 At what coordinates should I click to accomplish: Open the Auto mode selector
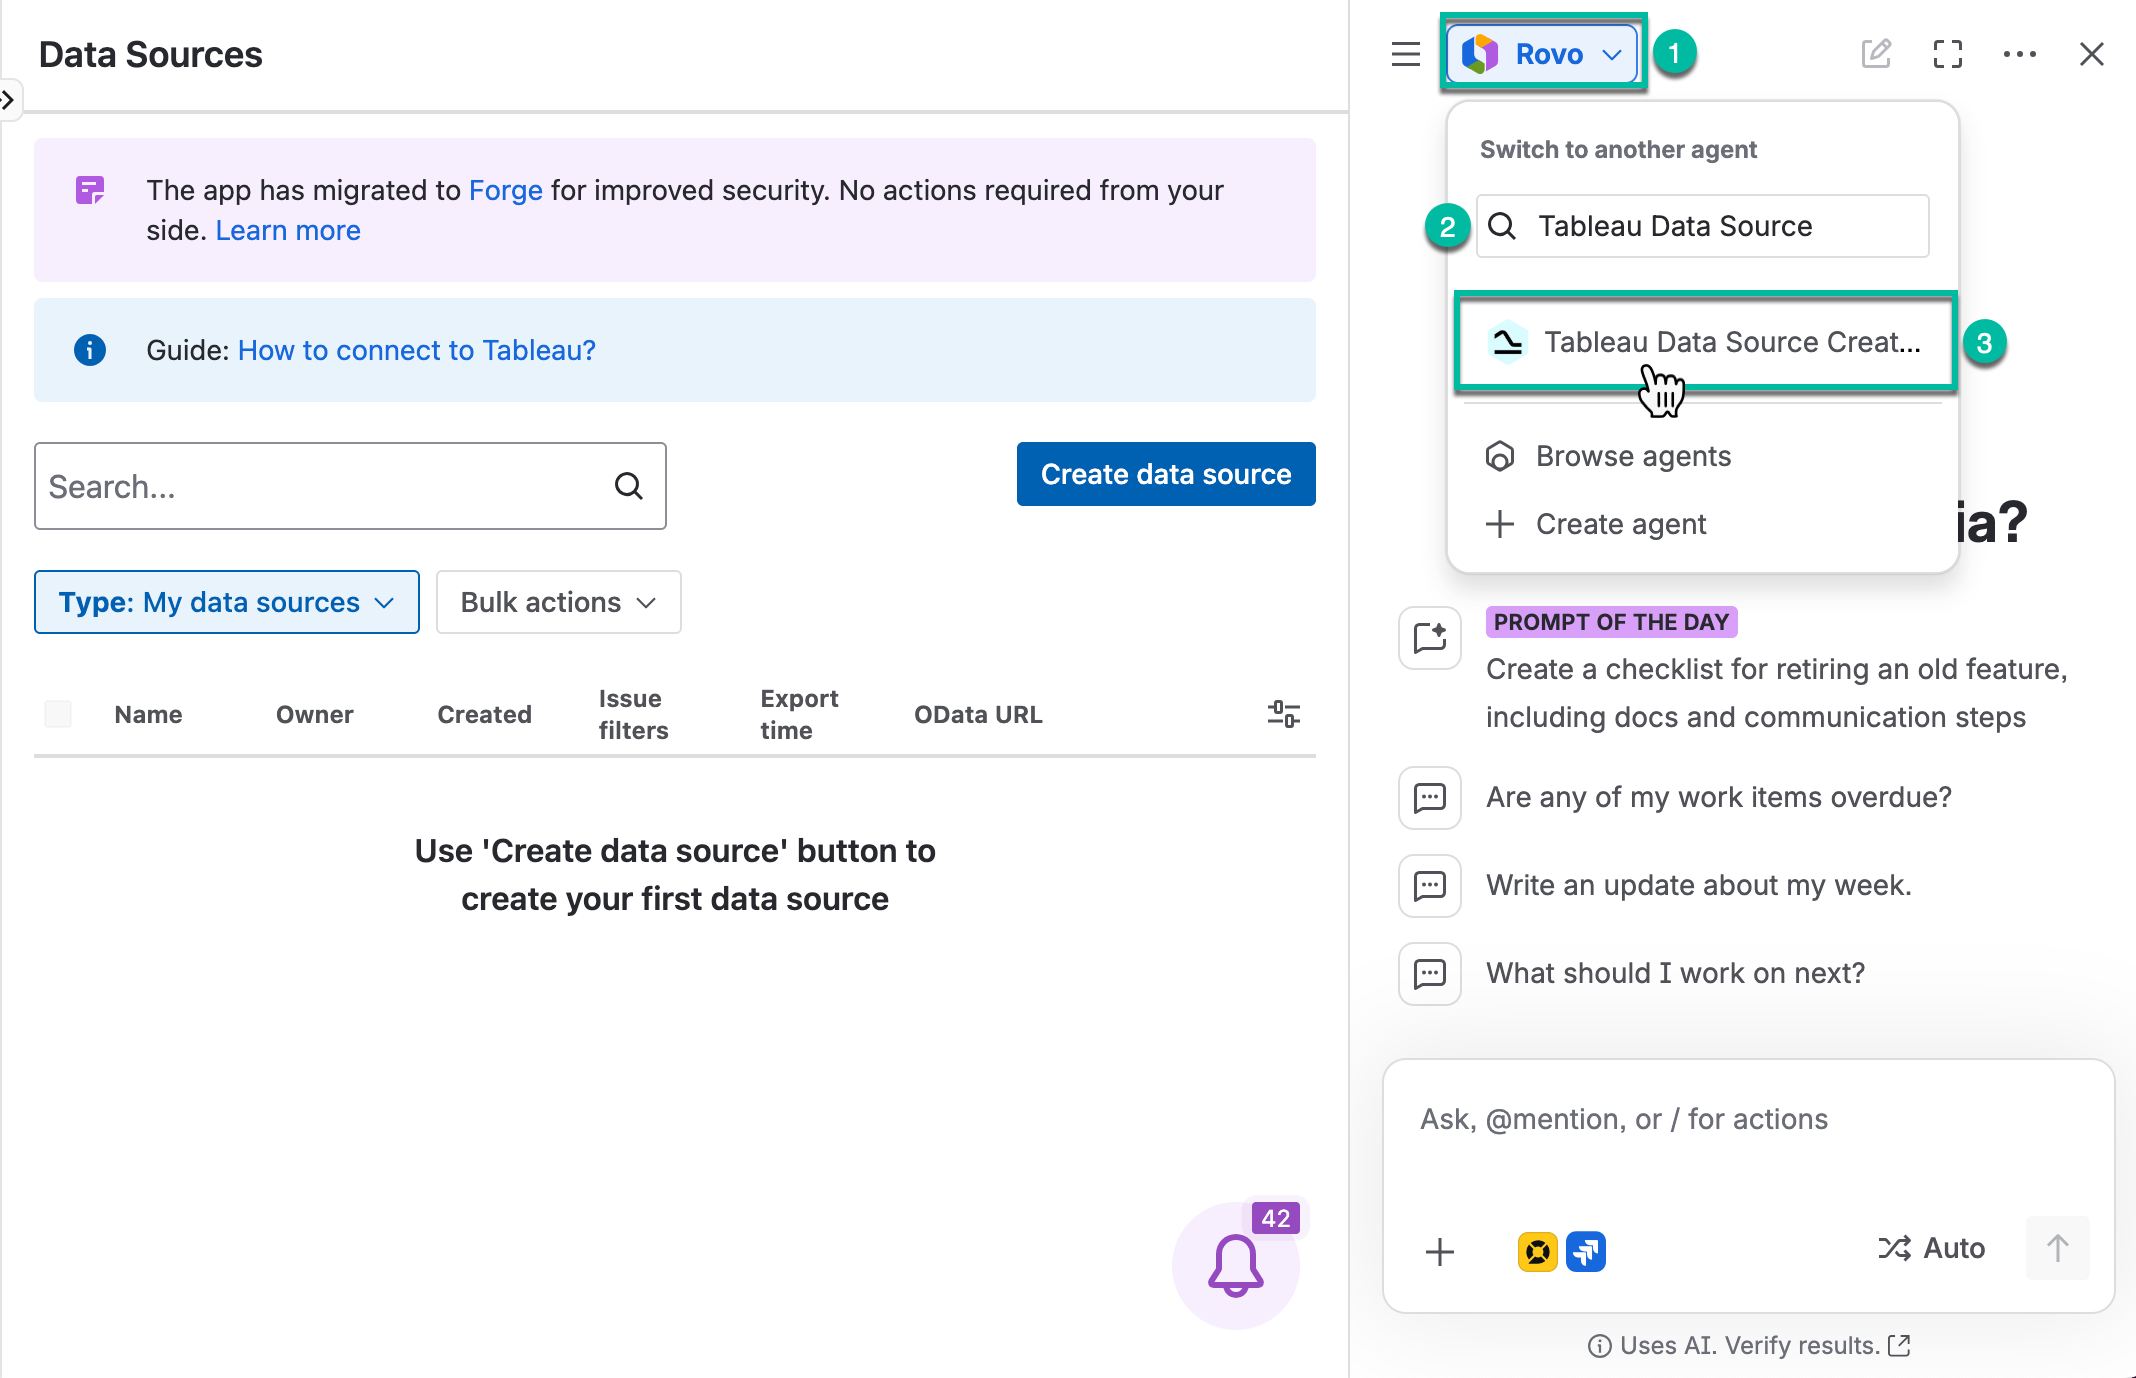tap(1931, 1248)
